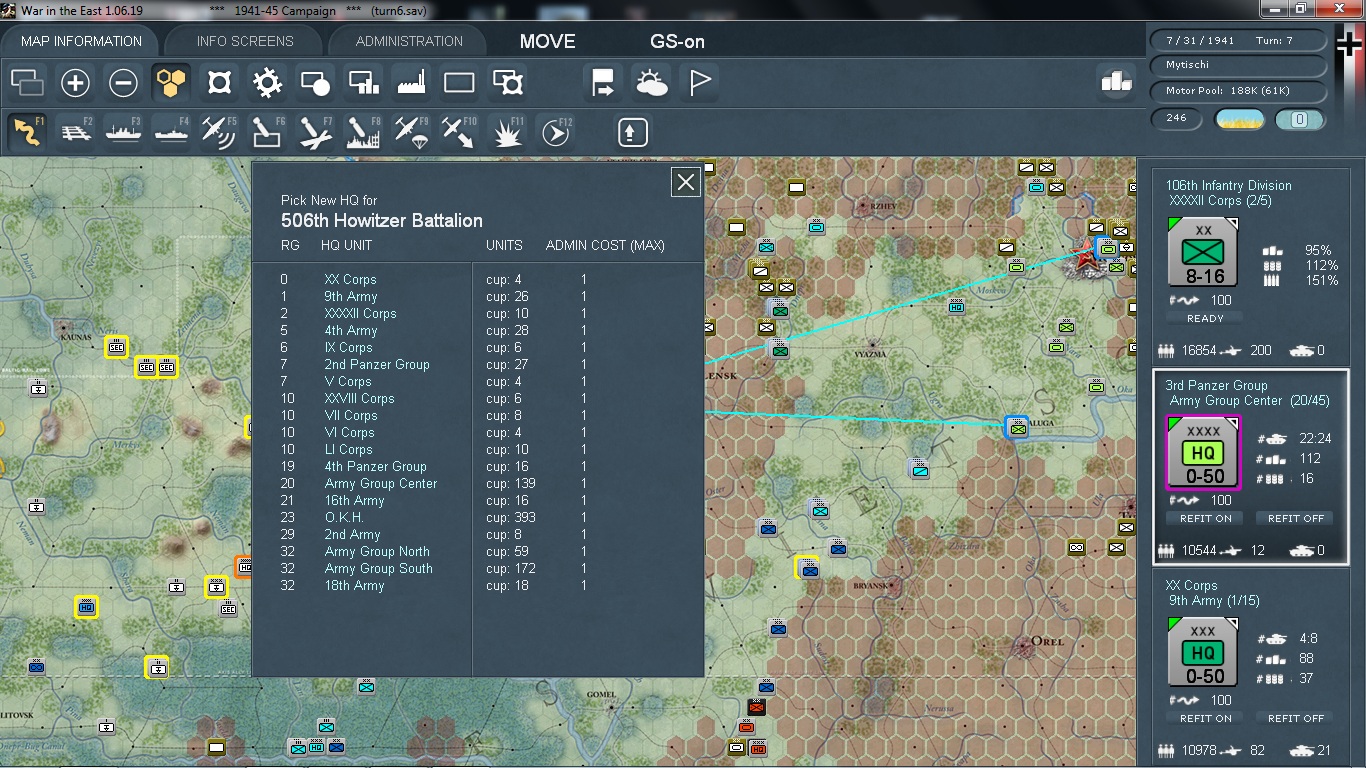Zoom out with the minus icon
Viewport: 1366px width, 768px height.
[x=123, y=82]
